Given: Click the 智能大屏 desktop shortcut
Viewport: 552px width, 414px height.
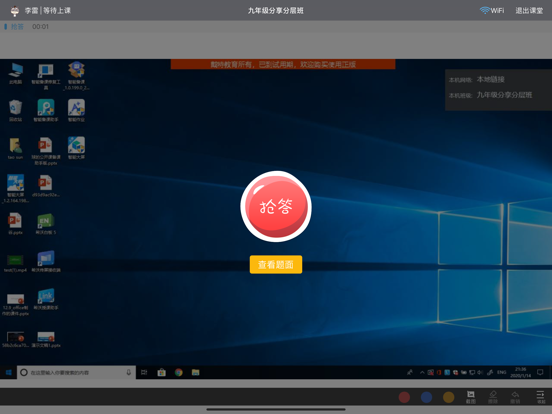Looking at the screenshot, I should click(x=76, y=148).
